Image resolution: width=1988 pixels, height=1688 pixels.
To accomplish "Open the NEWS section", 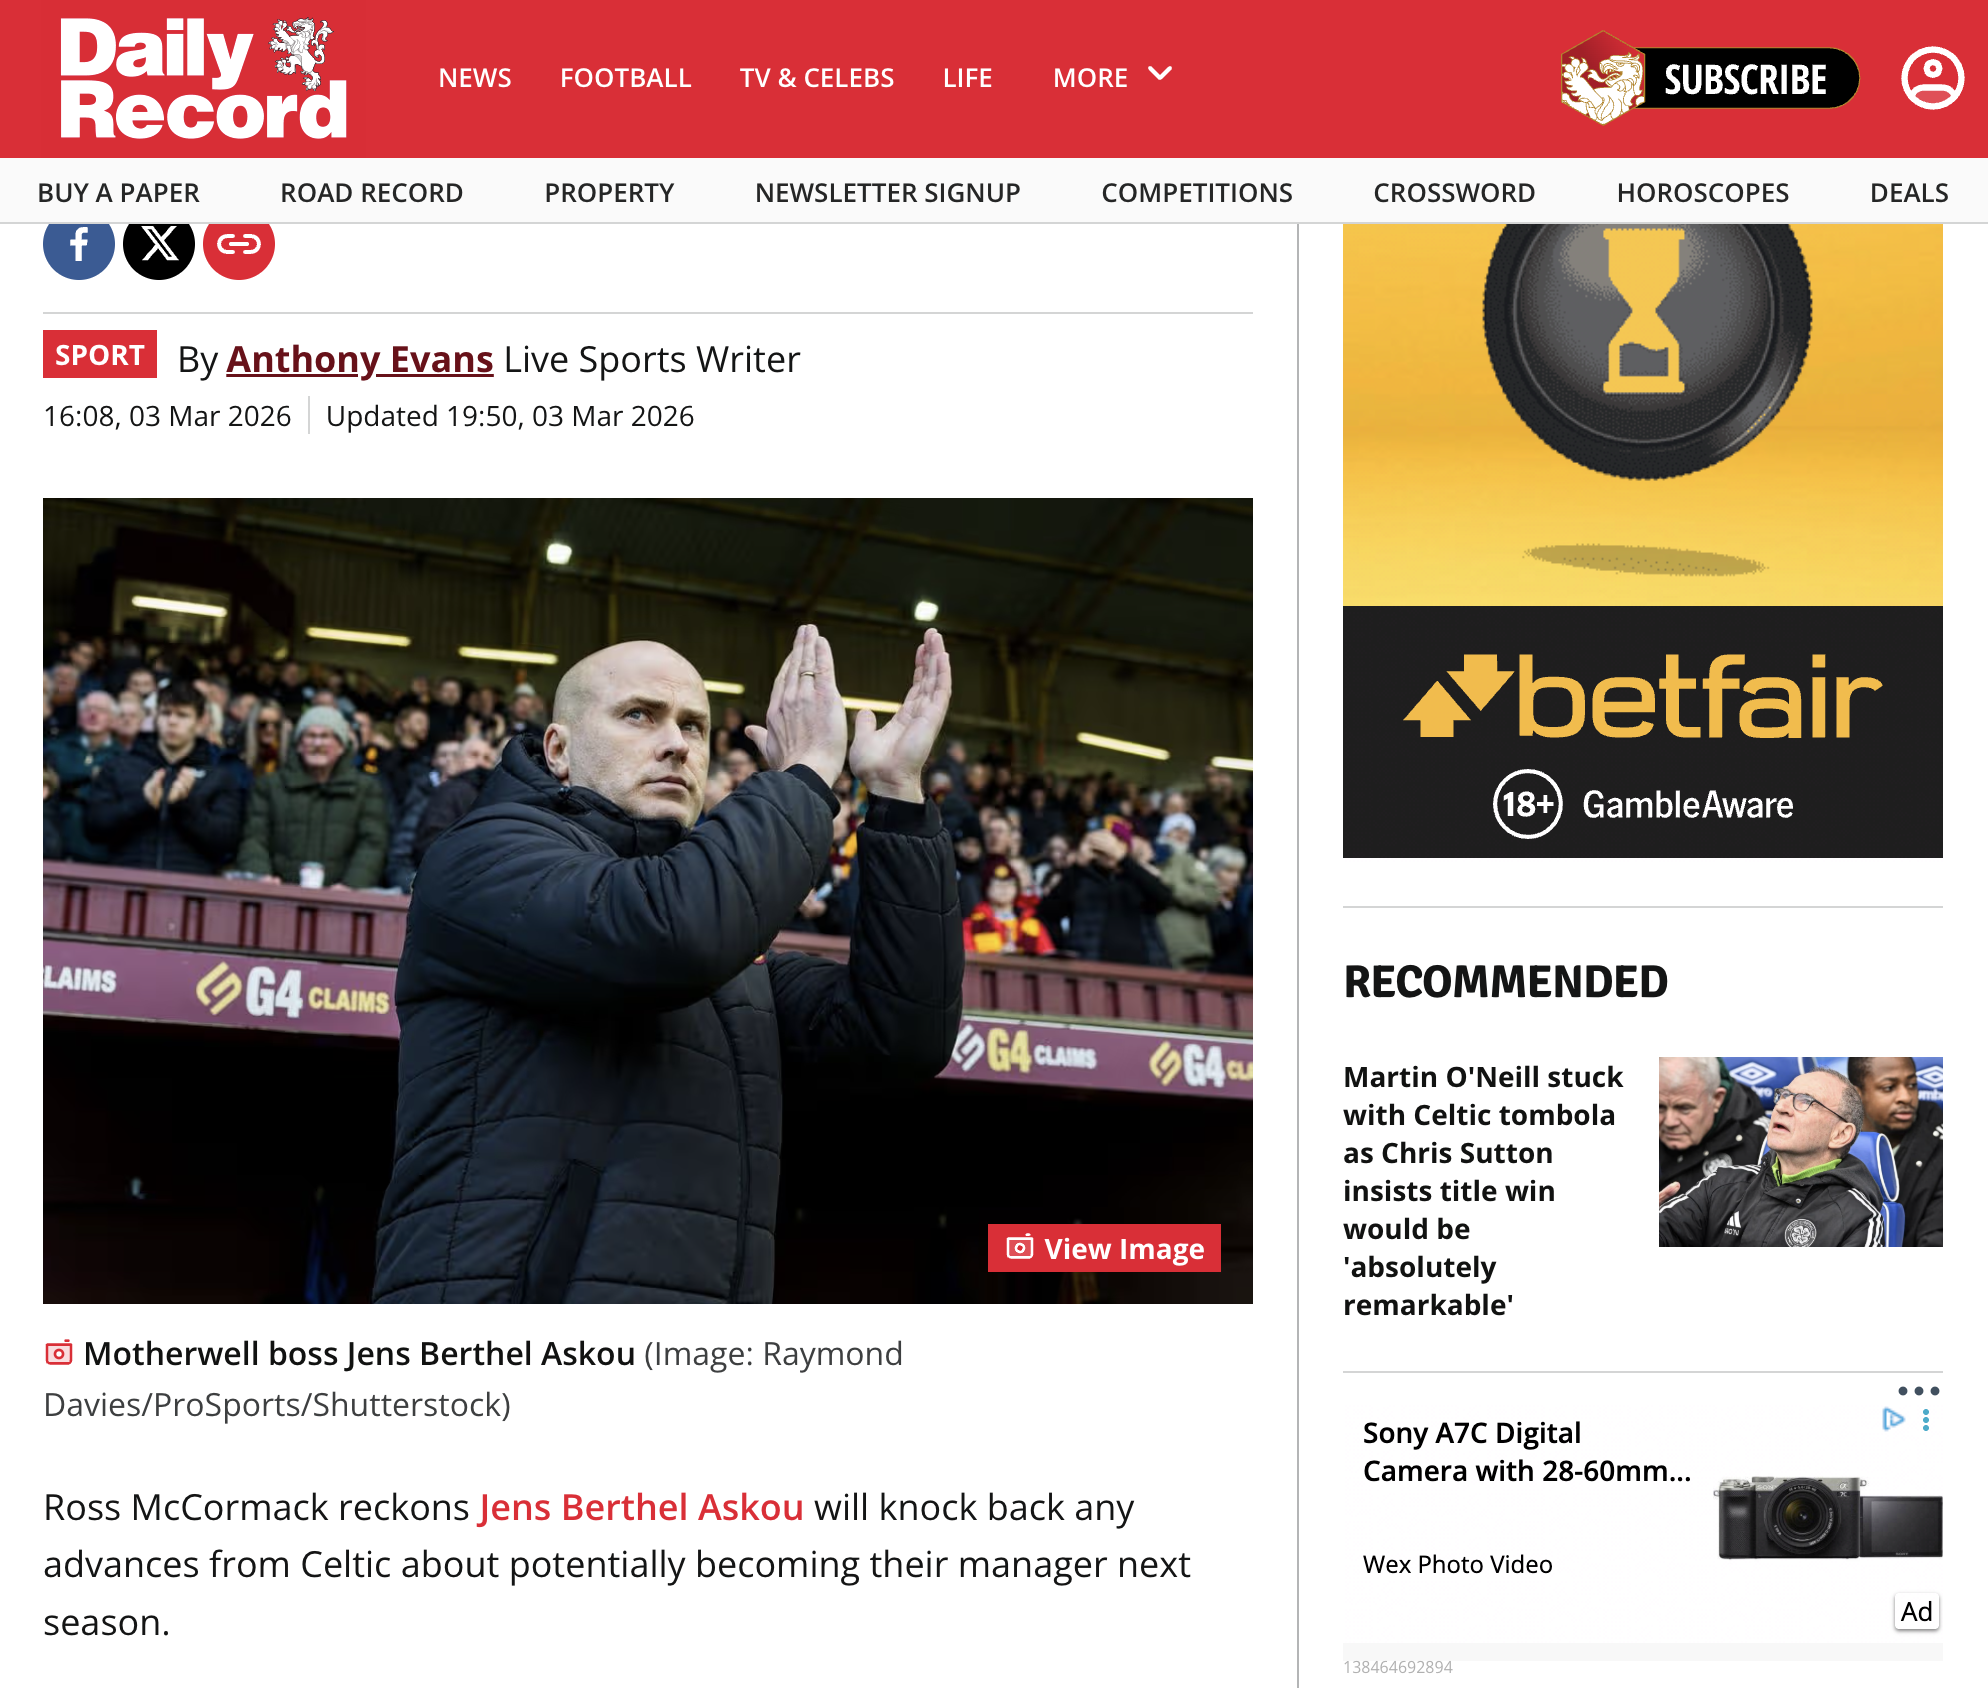I will 475,78.
